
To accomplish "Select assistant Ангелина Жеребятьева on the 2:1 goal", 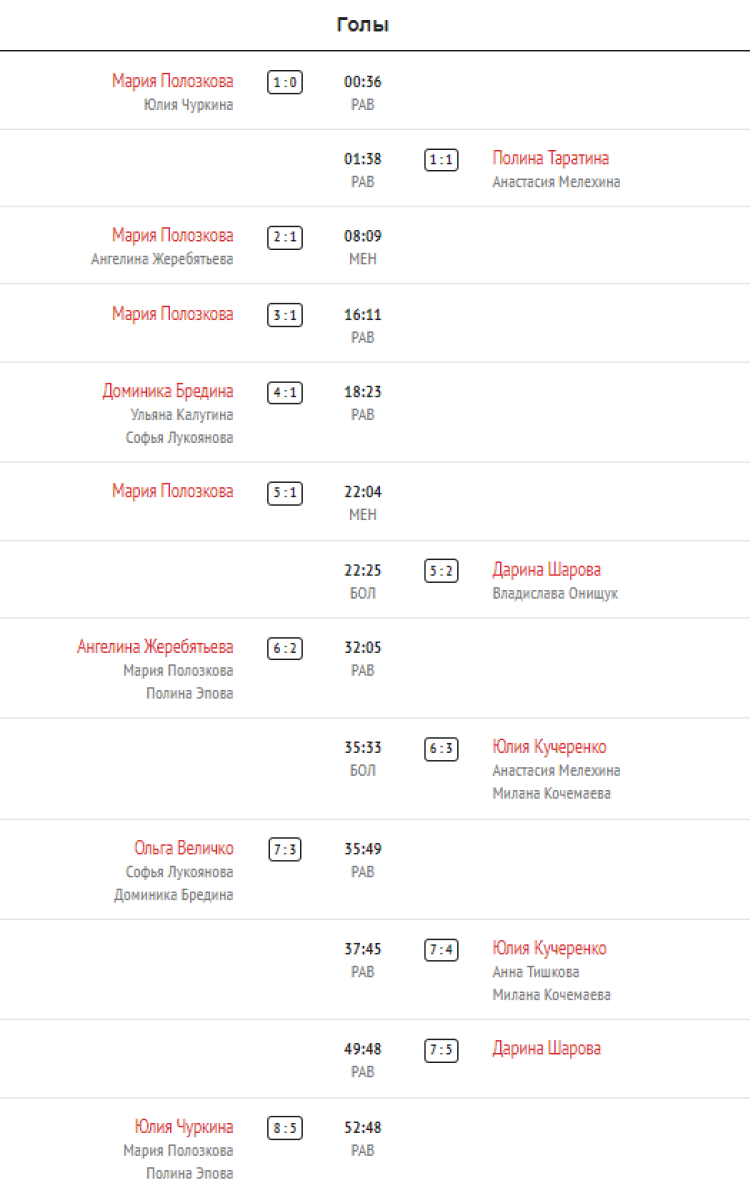I will (162, 259).
